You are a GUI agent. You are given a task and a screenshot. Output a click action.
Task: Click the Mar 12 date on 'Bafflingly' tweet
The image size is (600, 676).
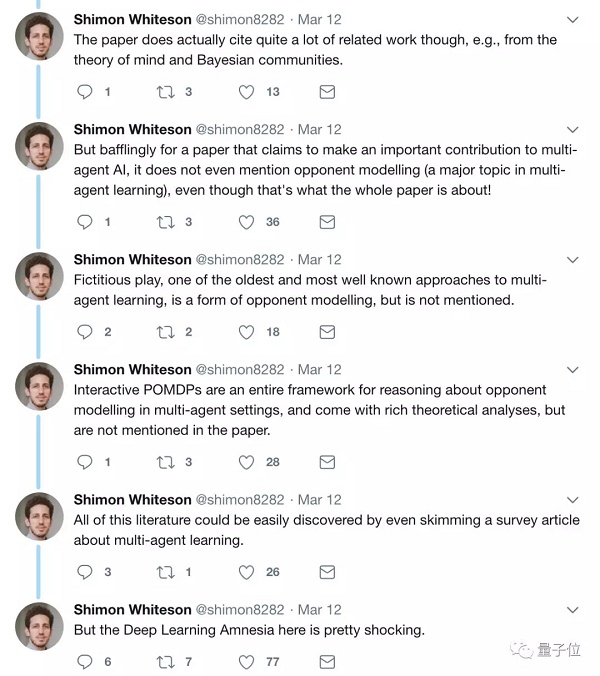point(320,130)
